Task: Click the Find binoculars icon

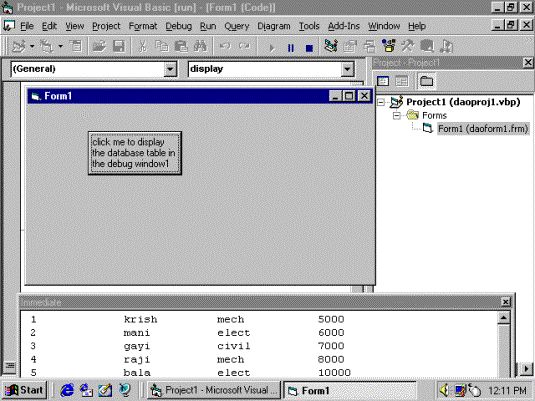Action: coord(200,46)
